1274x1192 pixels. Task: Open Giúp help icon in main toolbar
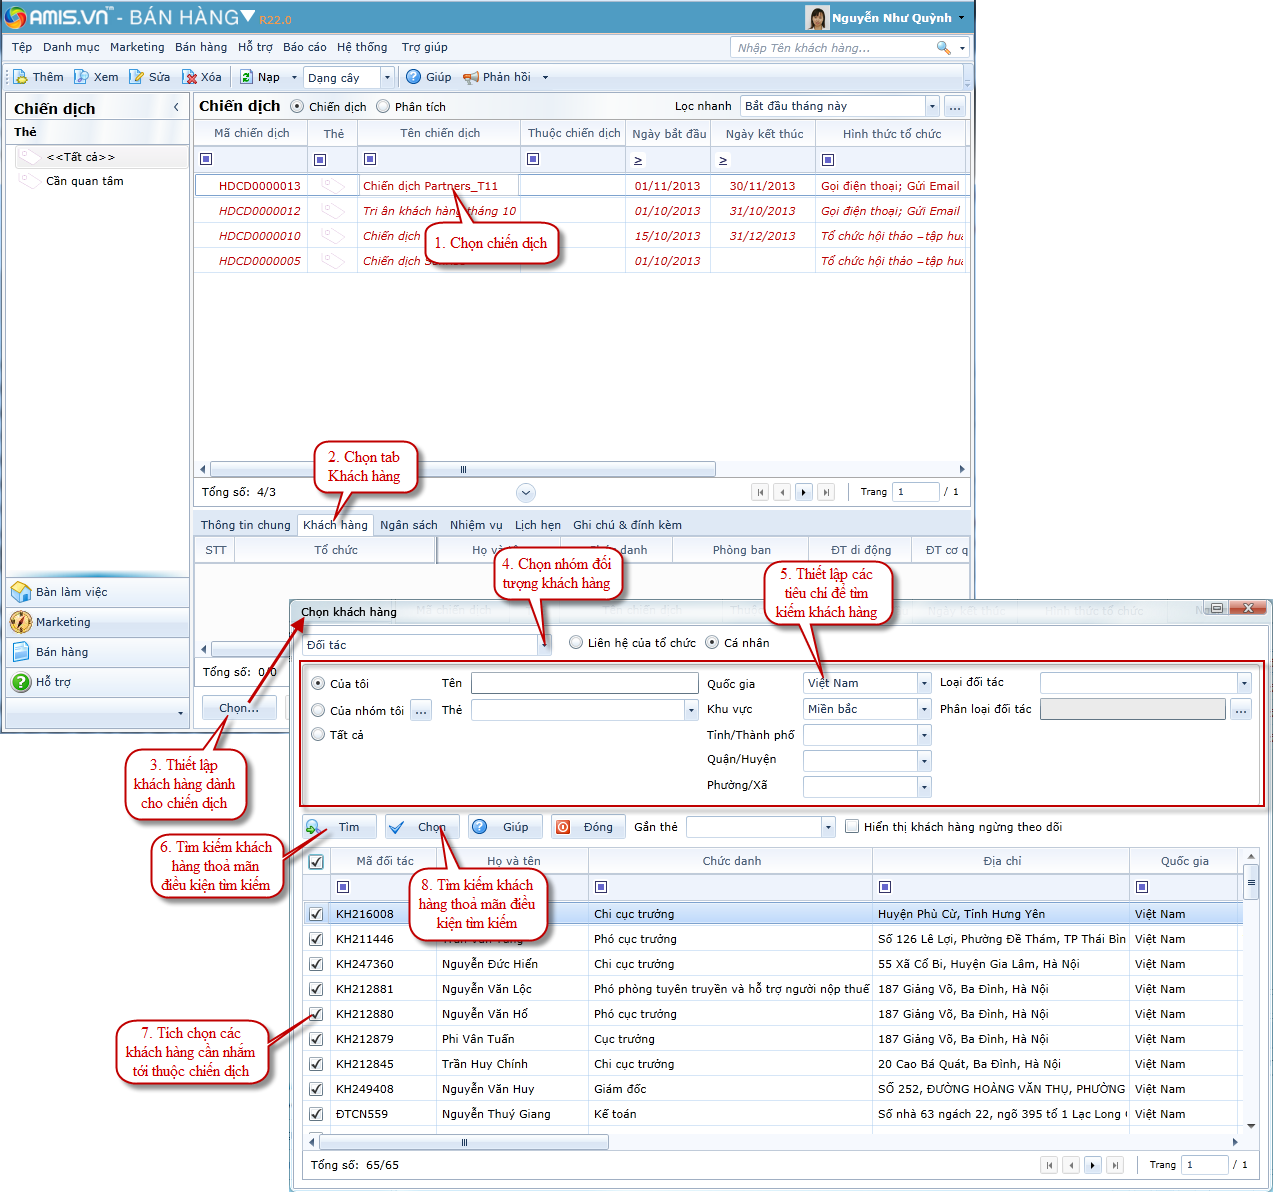click(x=414, y=77)
